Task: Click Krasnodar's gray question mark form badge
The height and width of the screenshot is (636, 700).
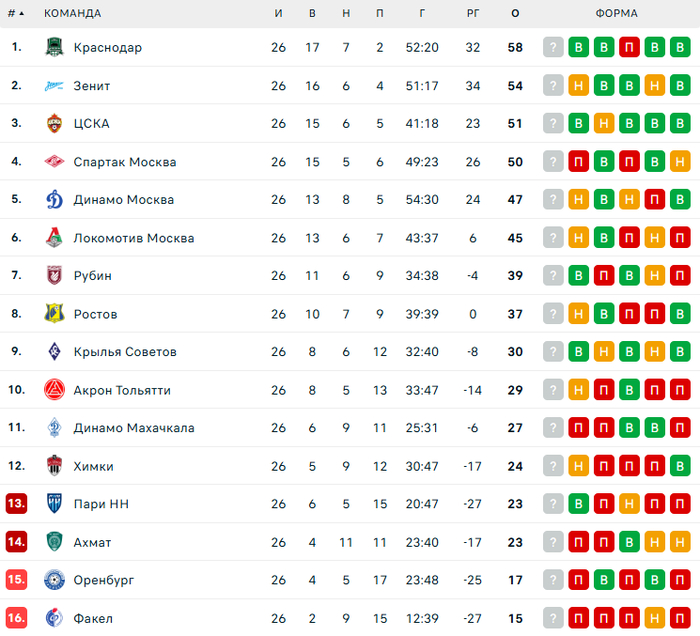Action: (x=553, y=47)
